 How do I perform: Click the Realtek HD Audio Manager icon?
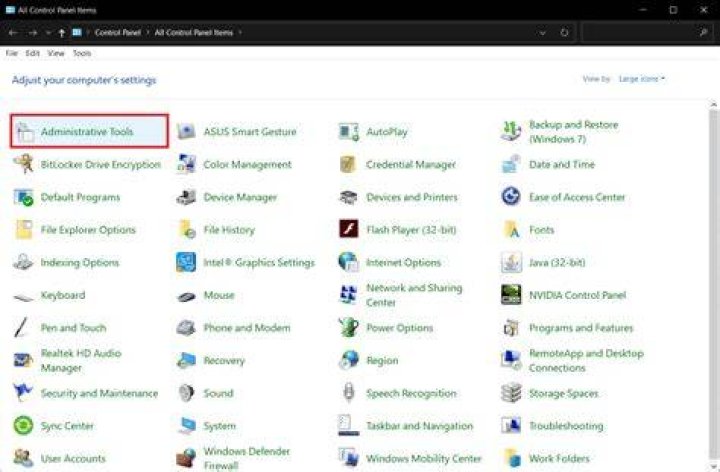24,361
